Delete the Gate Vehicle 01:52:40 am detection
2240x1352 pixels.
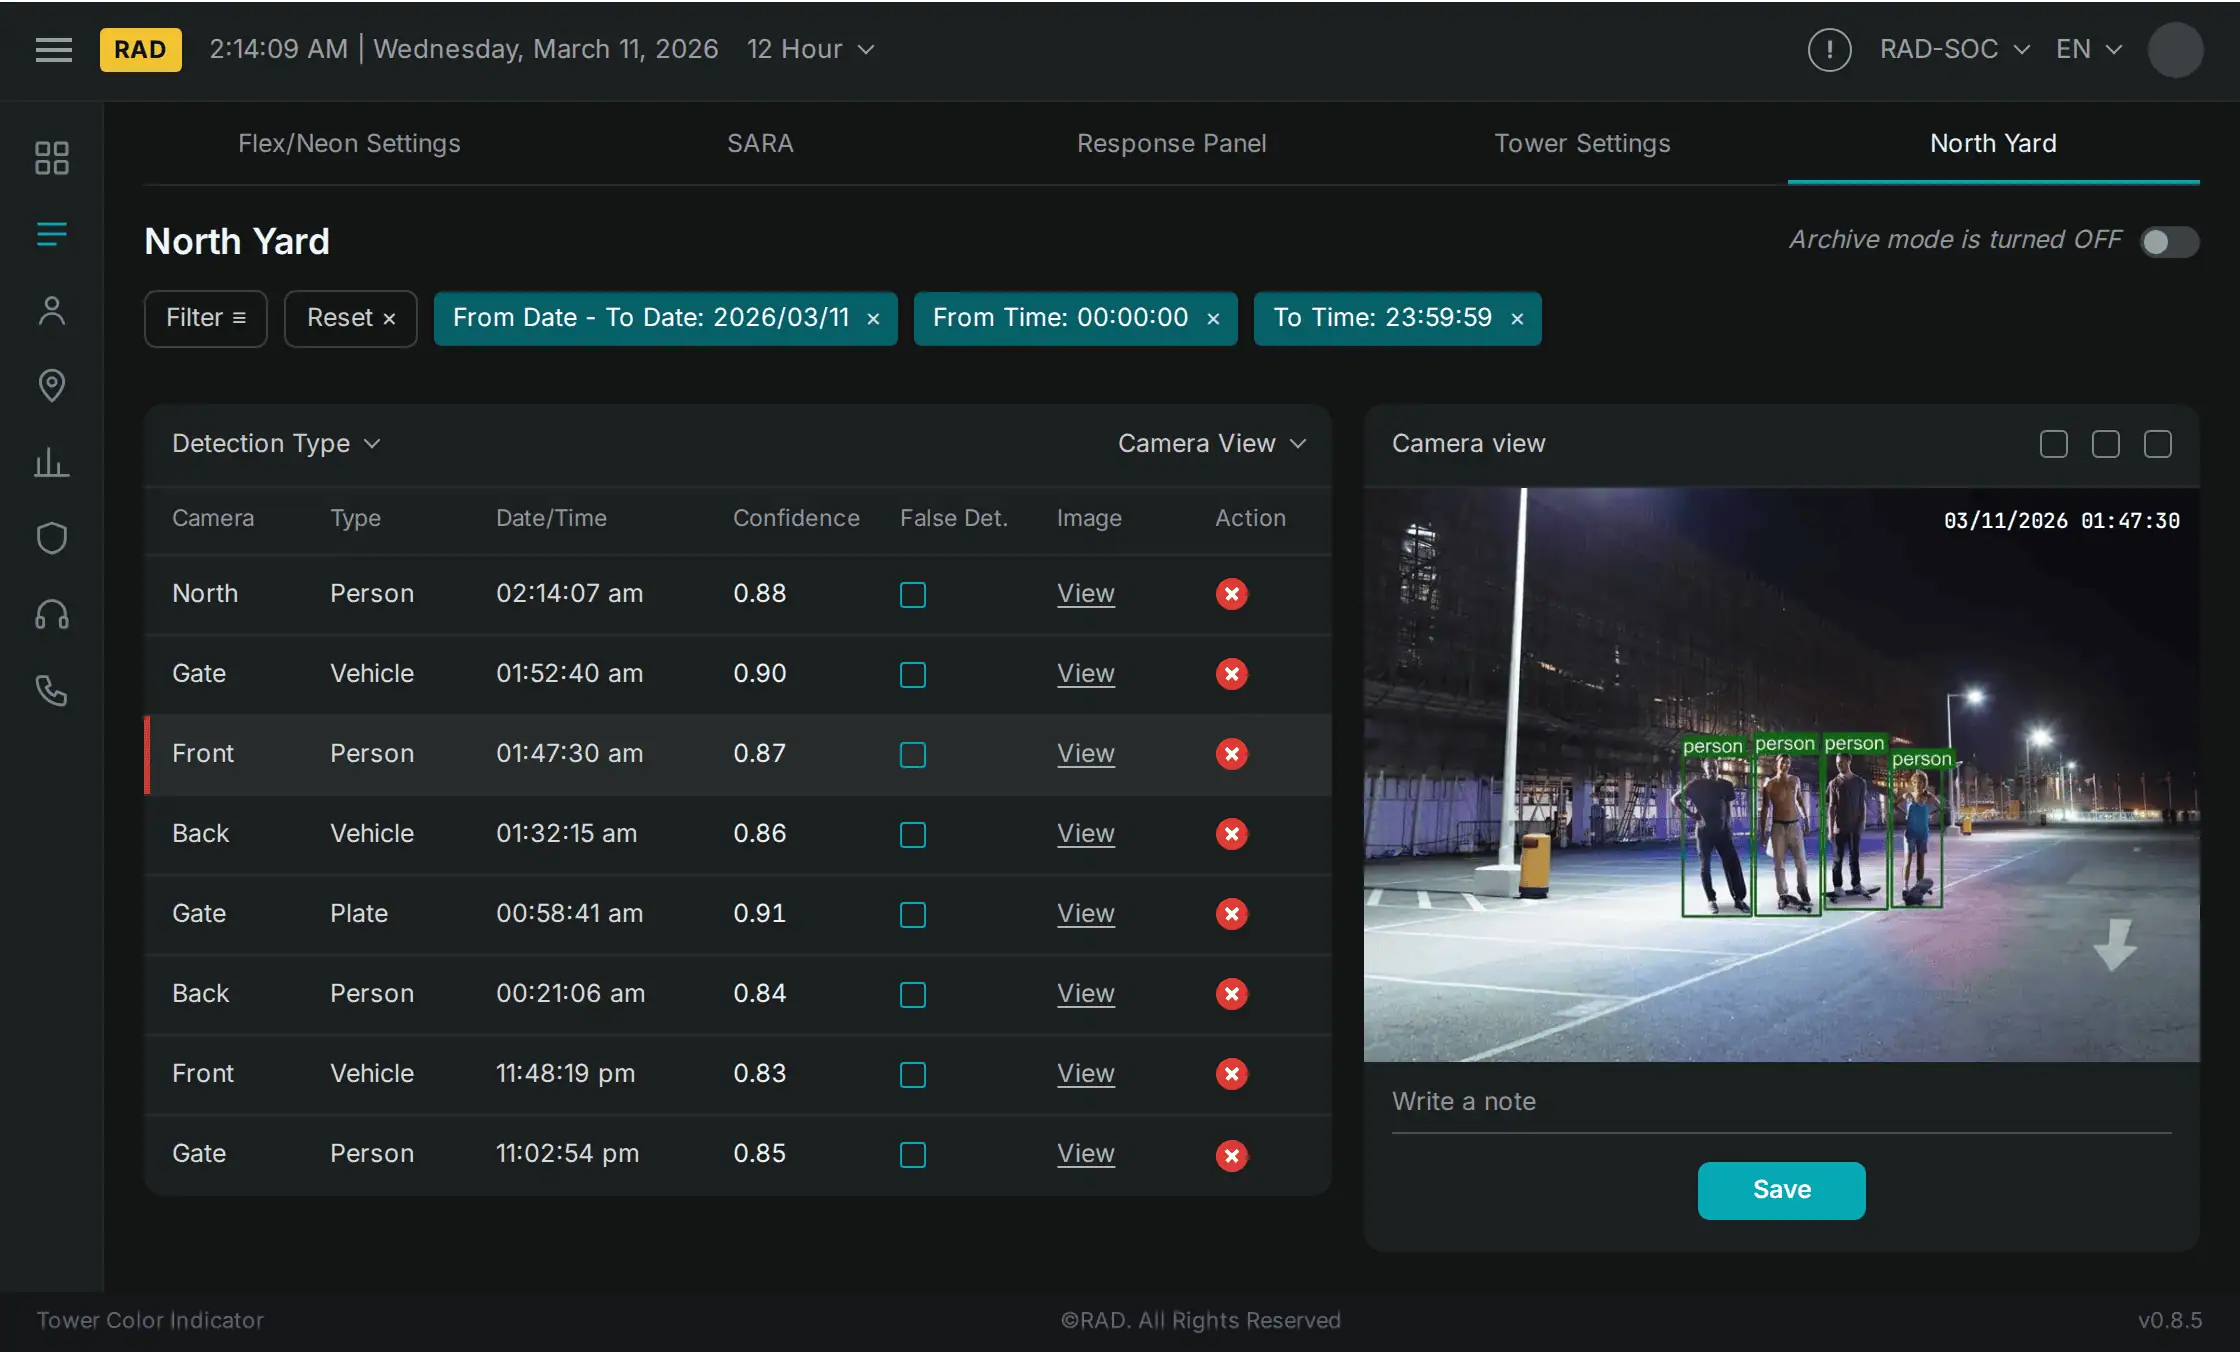tap(1232, 674)
